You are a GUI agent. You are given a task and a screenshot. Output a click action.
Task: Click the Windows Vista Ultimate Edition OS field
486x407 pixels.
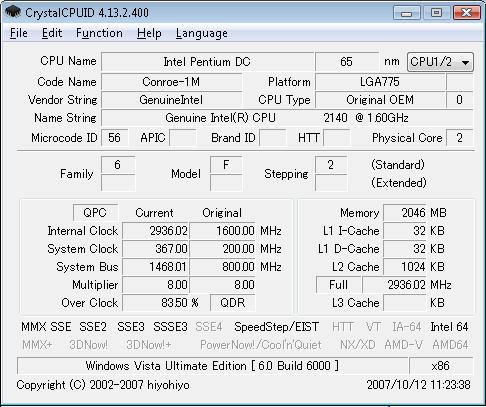point(212,366)
